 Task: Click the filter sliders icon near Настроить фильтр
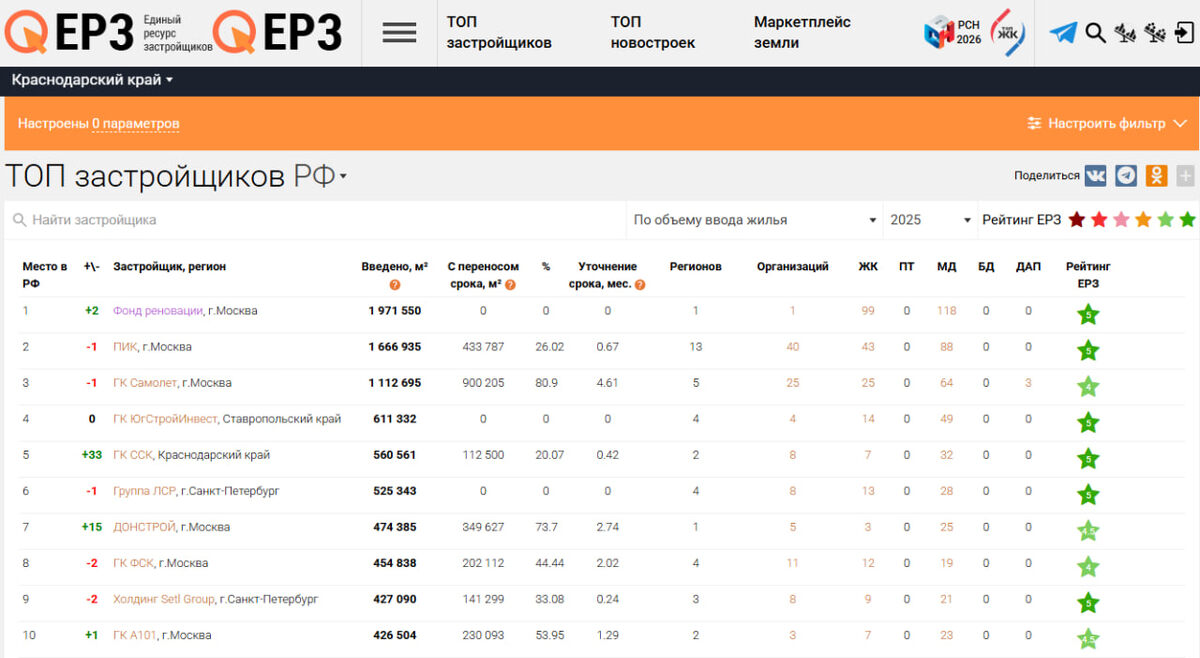(1034, 124)
